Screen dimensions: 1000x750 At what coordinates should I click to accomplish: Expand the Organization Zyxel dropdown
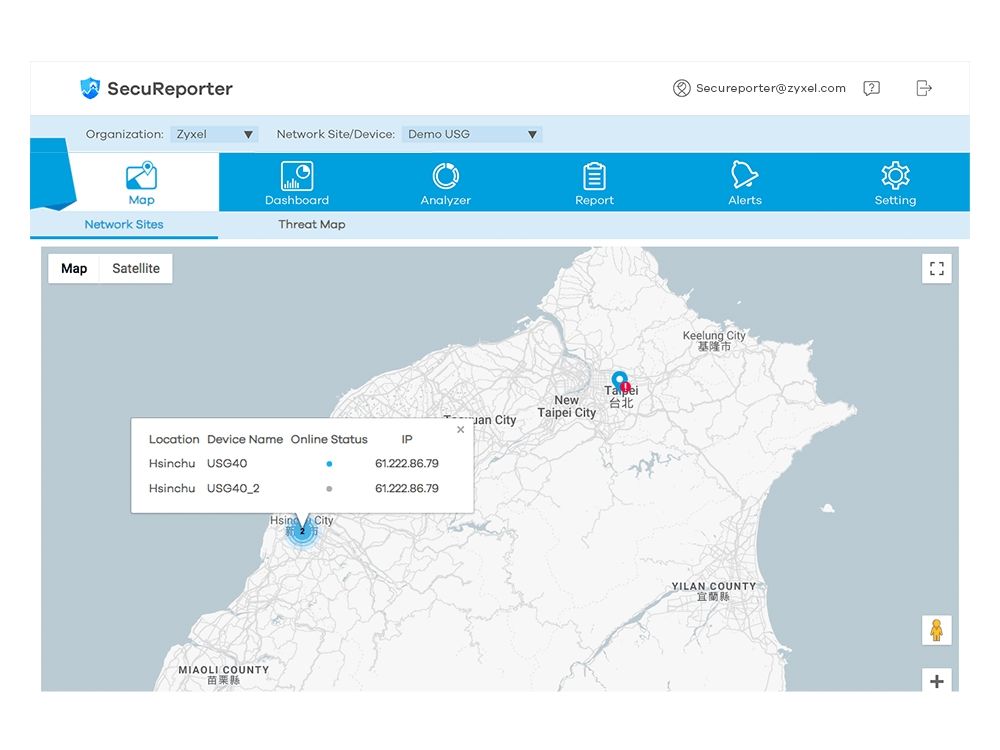[214, 135]
